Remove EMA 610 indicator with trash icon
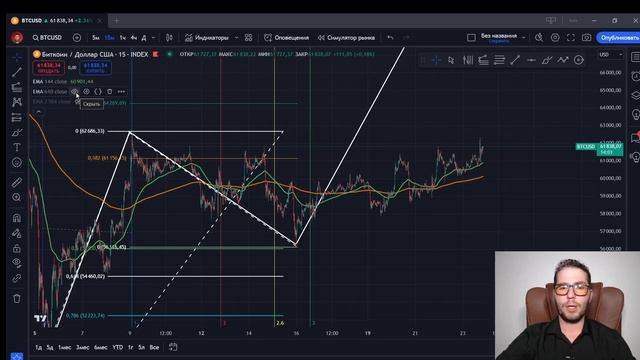The width and height of the screenshot is (640, 360). point(109,91)
